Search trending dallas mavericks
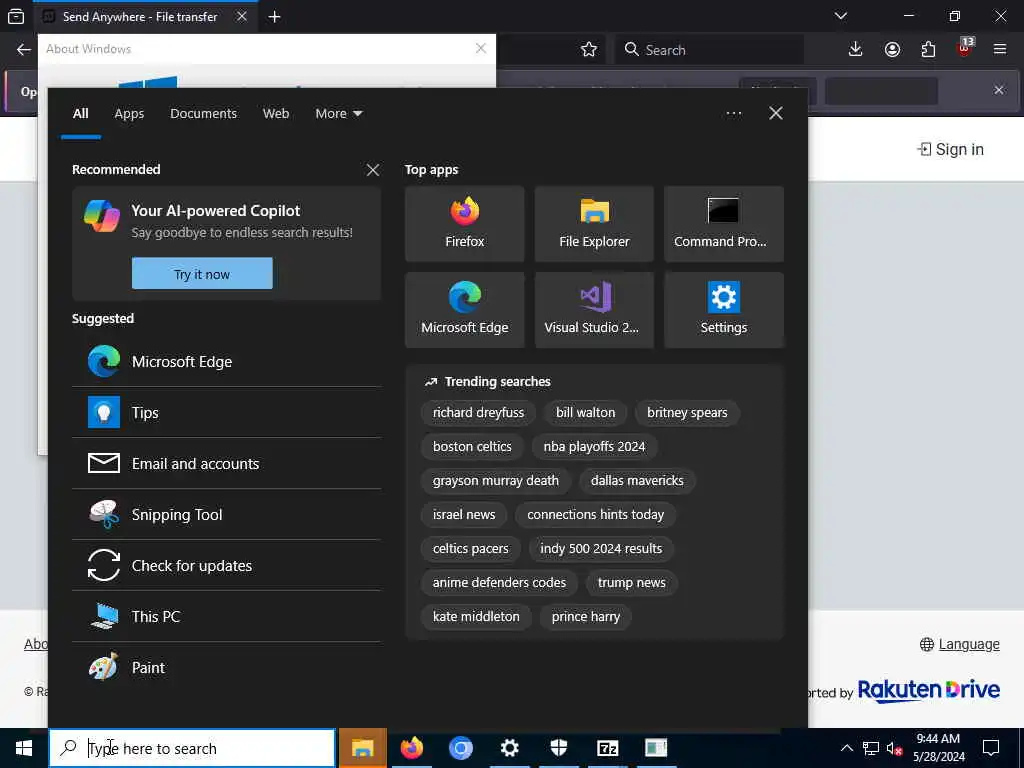 637,481
